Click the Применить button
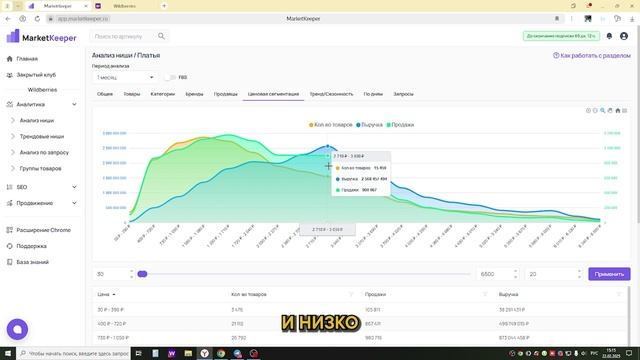Screen dimensions: 640x360 (x=609, y=274)
